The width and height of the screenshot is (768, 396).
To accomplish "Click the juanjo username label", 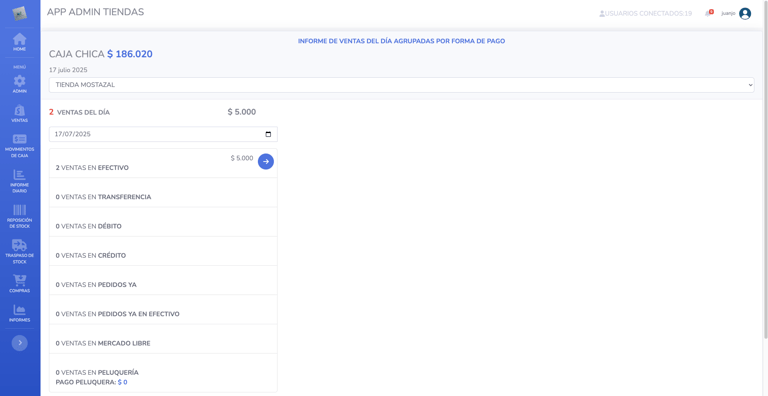I will pyautogui.click(x=728, y=14).
